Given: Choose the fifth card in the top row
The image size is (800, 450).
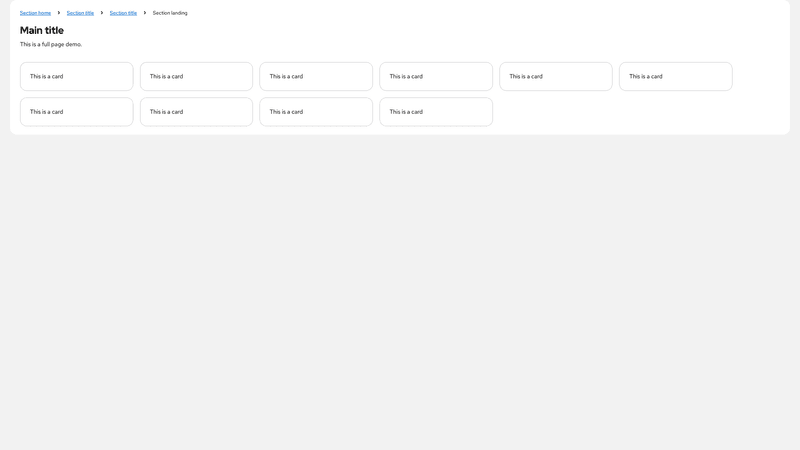Looking at the screenshot, I should coord(556,76).
